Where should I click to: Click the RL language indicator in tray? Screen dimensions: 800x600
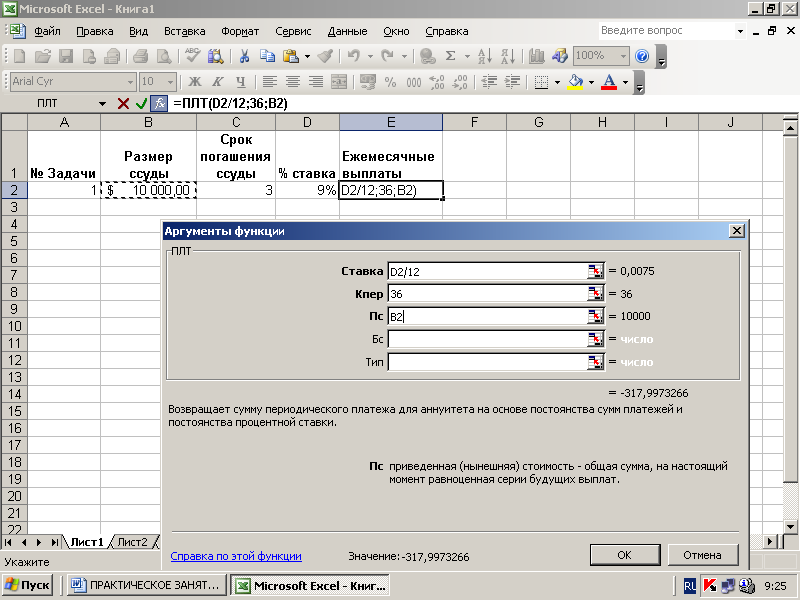(689, 586)
